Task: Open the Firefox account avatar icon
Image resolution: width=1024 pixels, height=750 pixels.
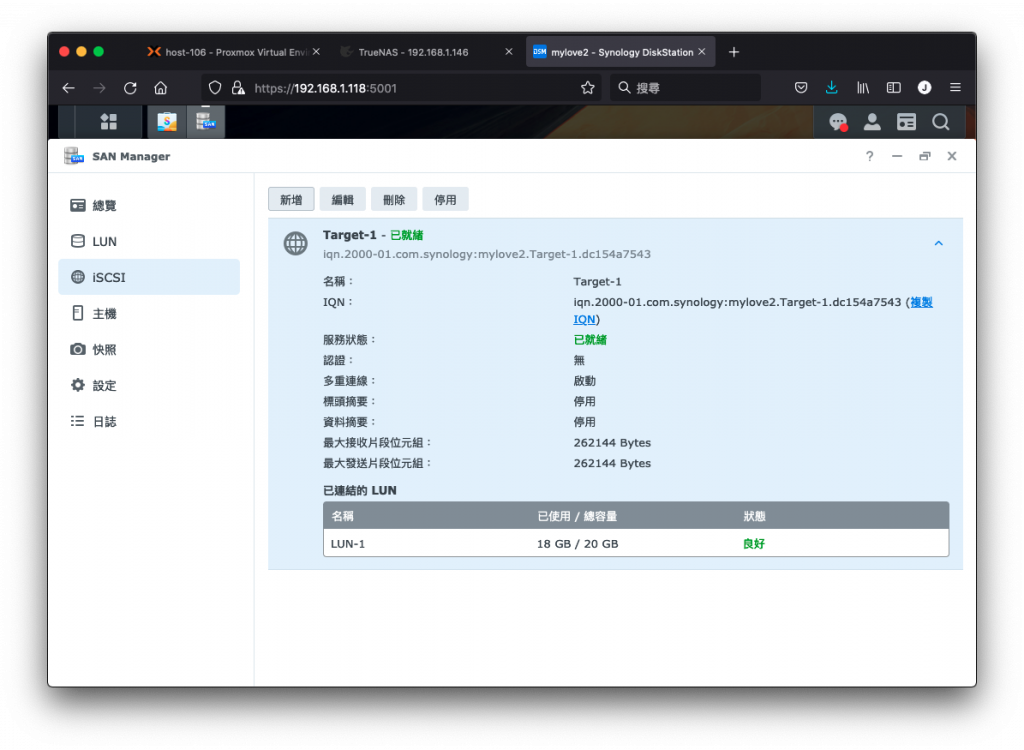Action: (924, 88)
